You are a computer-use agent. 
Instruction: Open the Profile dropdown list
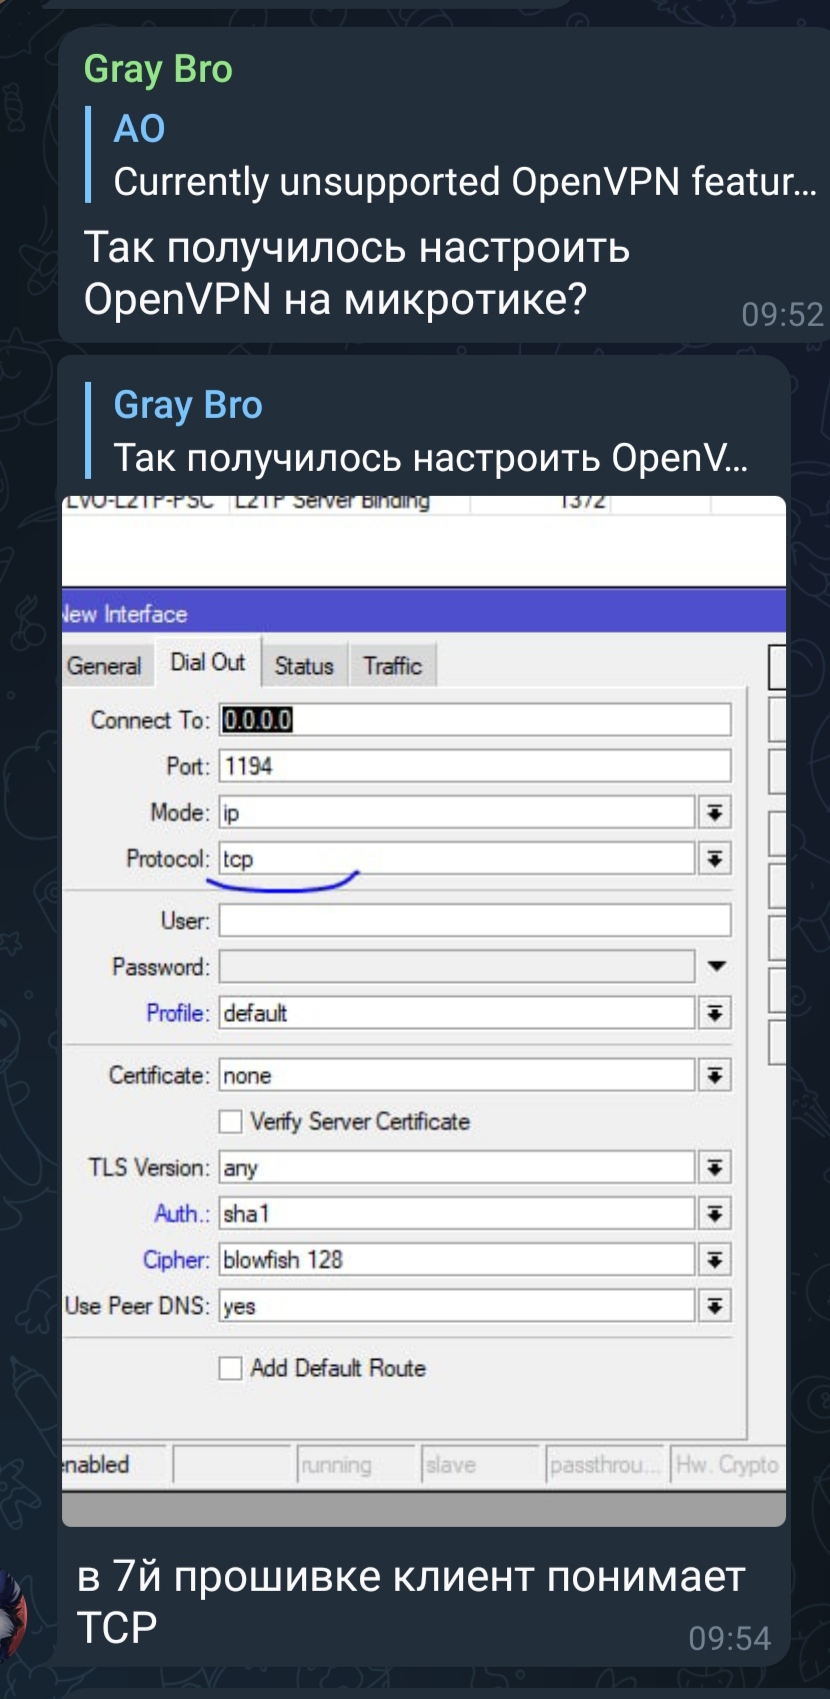(714, 1013)
